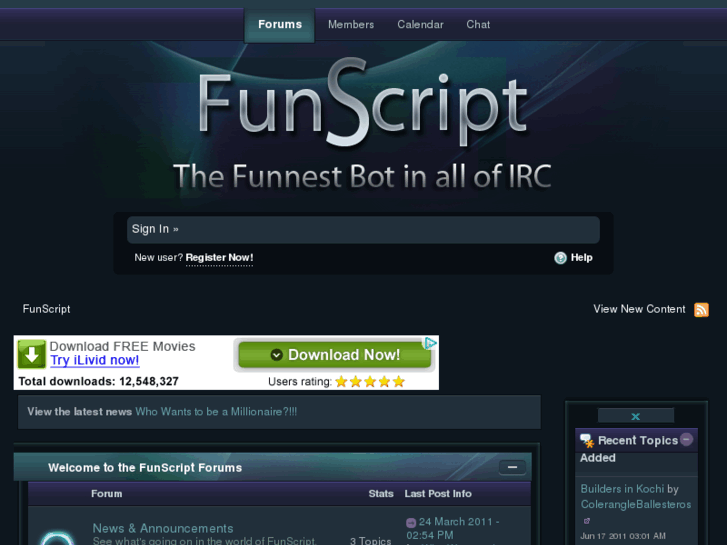Click the orange RSS feed icon

tap(701, 309)
